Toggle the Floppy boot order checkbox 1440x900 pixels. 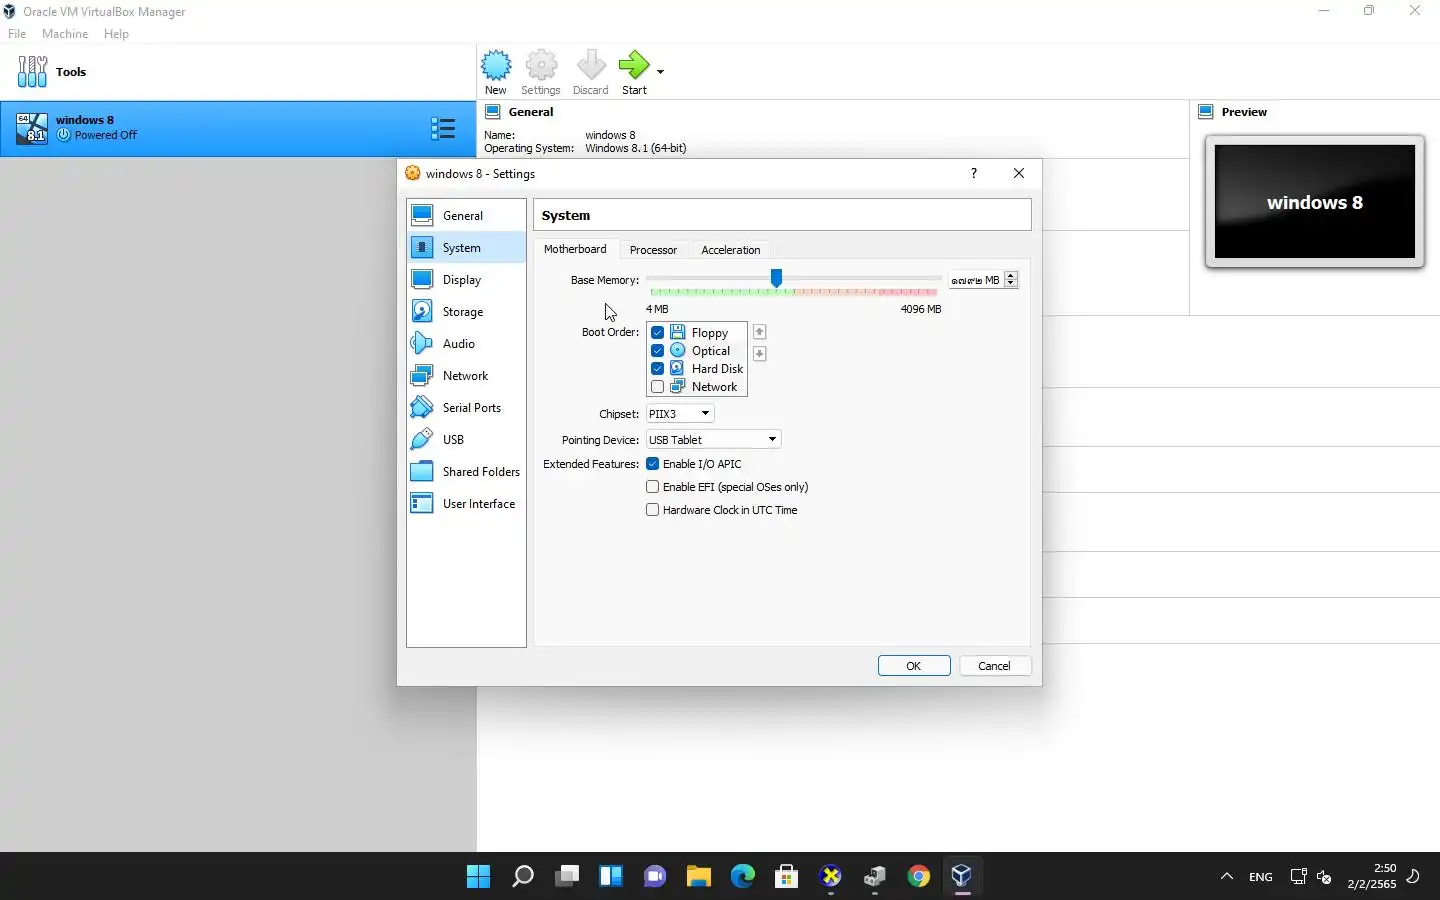pos(657,333)
